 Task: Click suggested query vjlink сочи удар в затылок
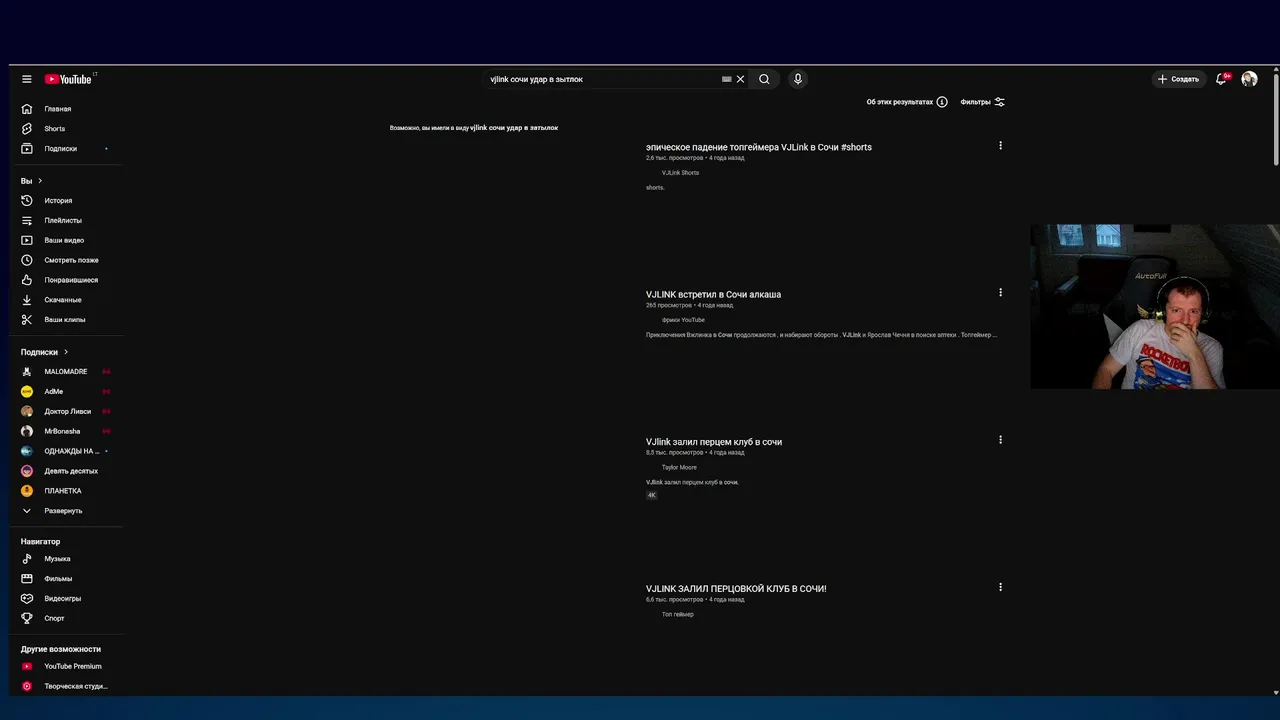point(514,128)
